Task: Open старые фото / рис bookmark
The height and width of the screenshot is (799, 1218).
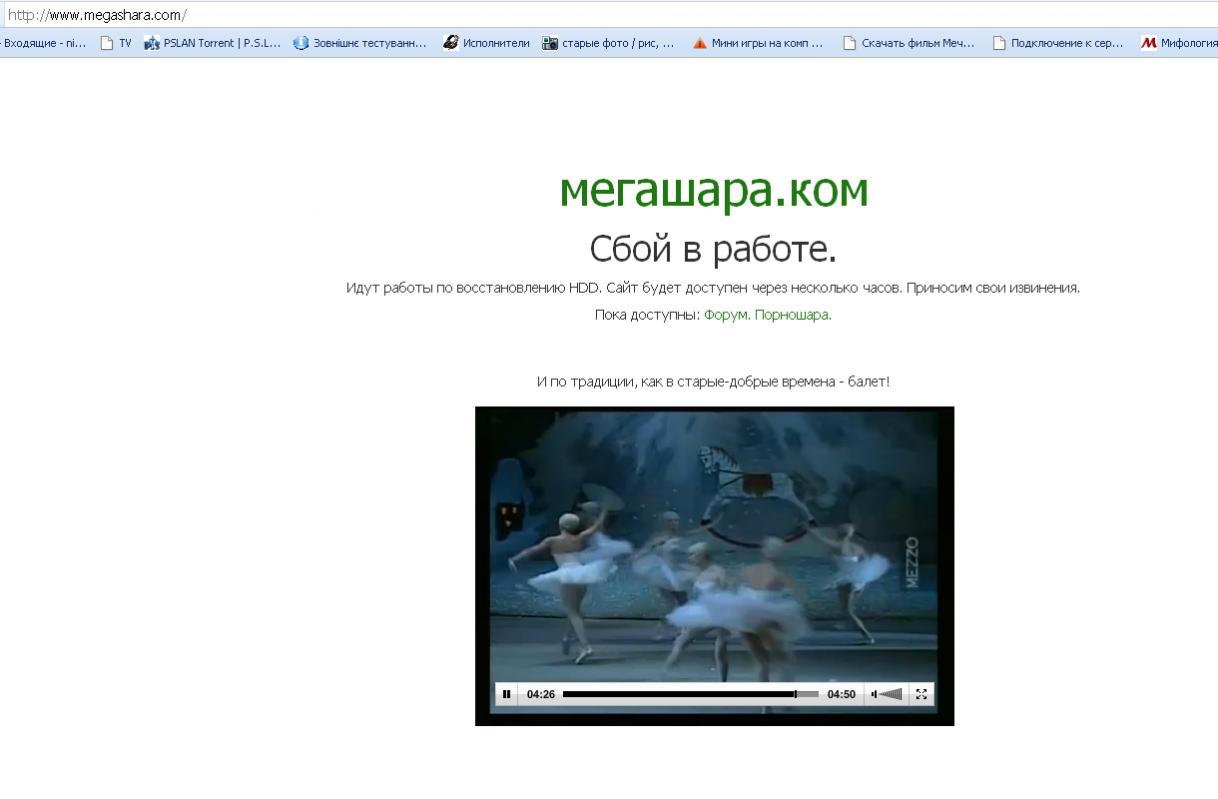Action: [609, 43]
